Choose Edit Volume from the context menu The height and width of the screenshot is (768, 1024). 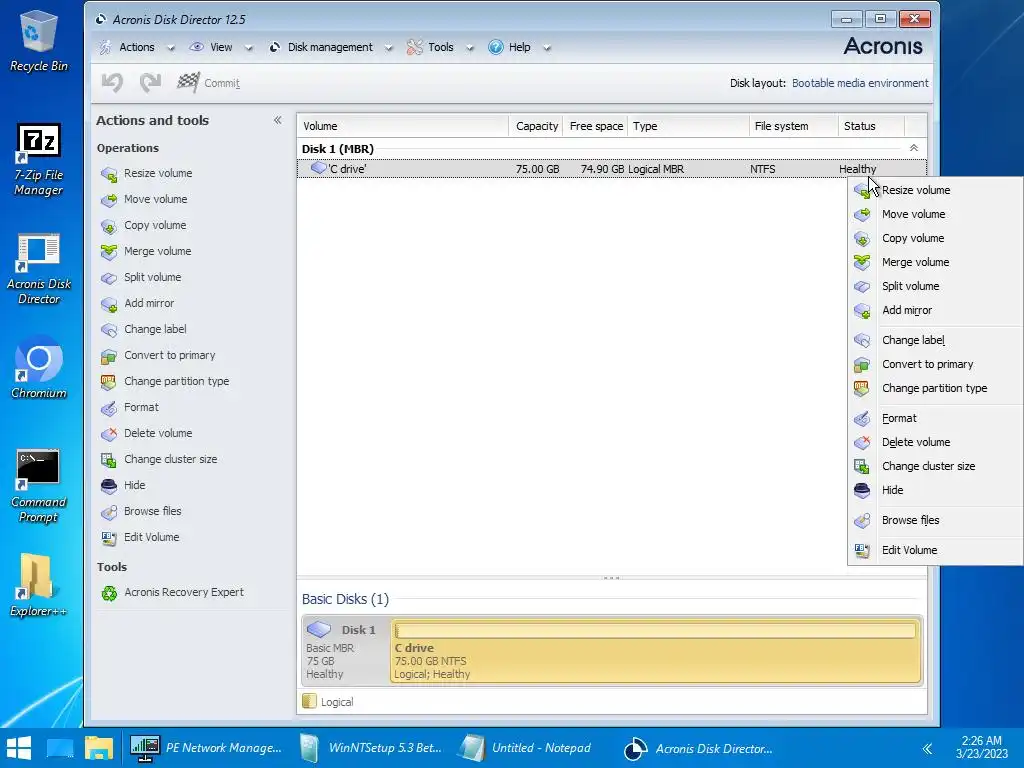tap(935, 550)
